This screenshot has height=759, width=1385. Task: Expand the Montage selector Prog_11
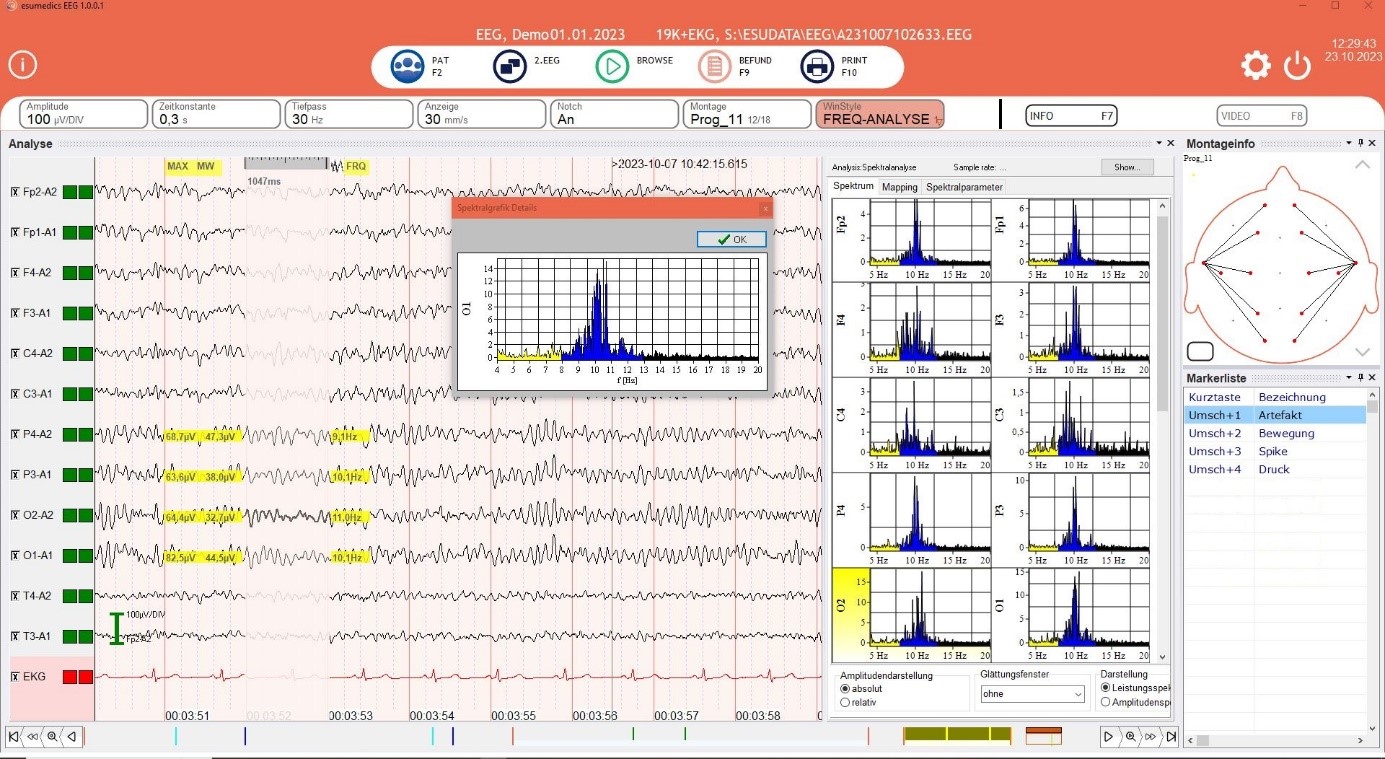(746, 114)
